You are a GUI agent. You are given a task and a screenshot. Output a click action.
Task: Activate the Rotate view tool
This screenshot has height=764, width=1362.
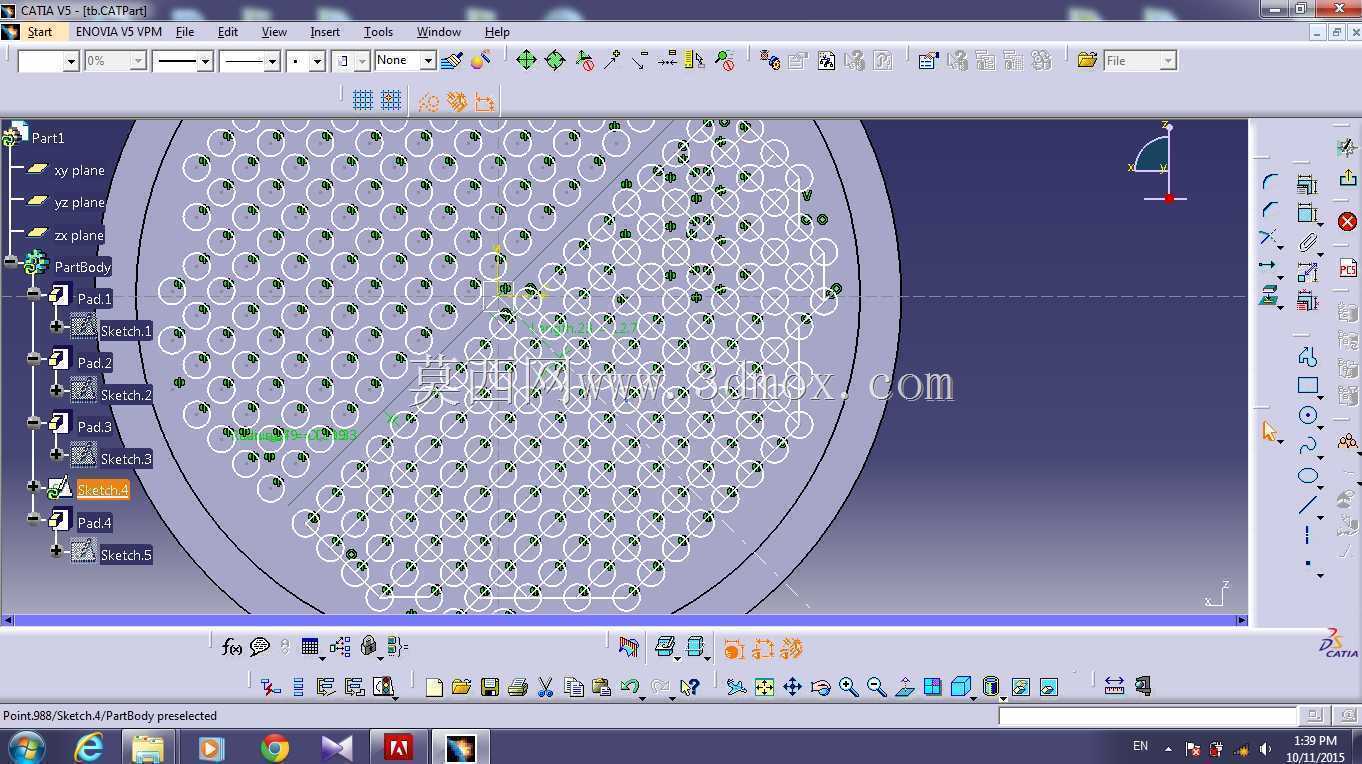pos(820,687)
